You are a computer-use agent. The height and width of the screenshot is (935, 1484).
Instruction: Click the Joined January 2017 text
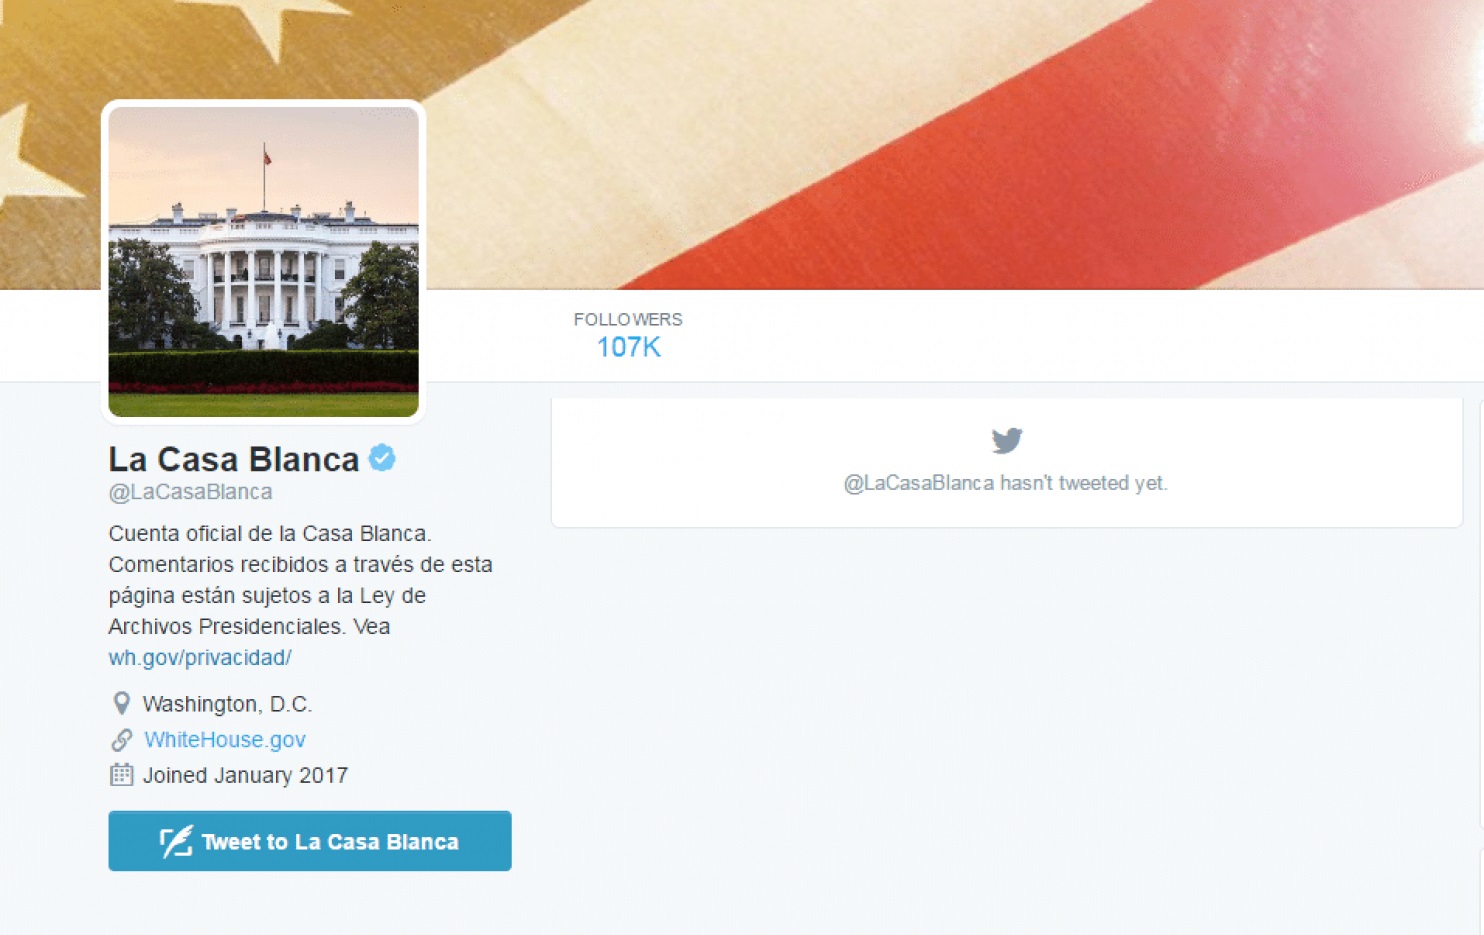246,775
